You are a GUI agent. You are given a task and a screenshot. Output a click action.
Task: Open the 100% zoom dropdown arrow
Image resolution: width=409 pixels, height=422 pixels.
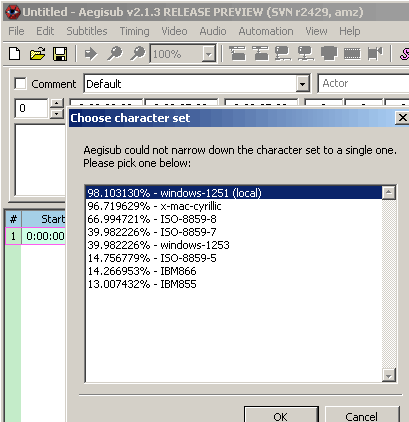coord(208,54)
